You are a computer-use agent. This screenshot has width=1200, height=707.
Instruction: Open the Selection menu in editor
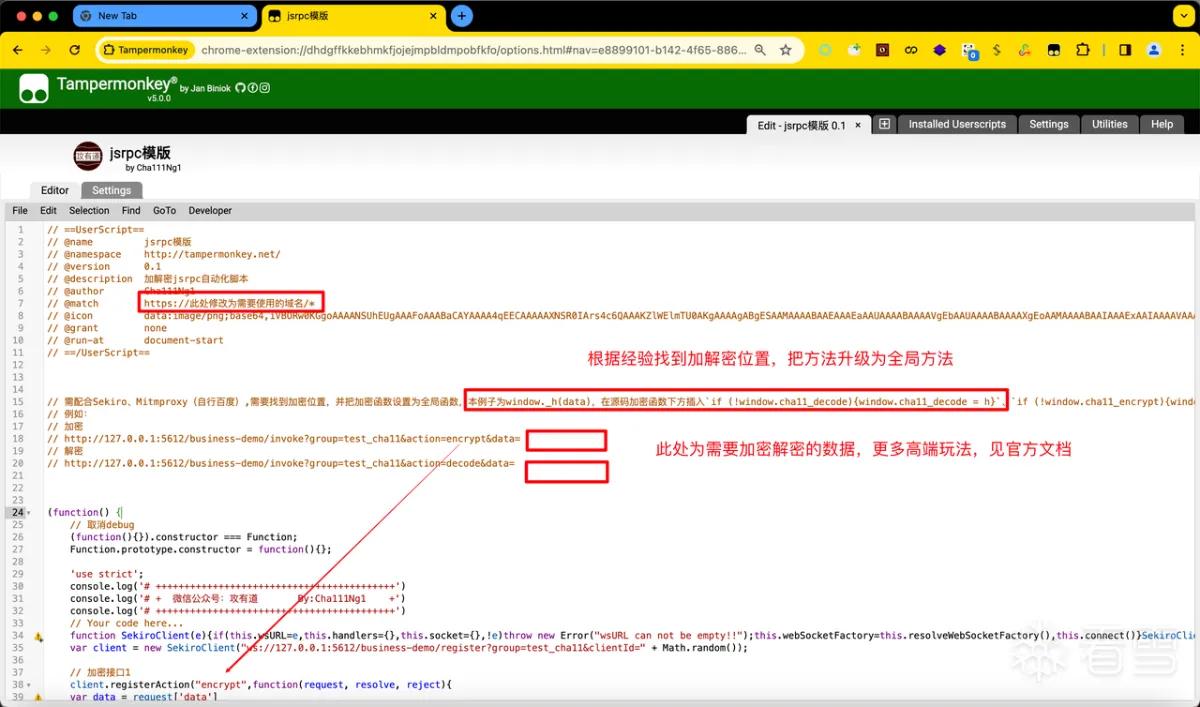[89, 211]
